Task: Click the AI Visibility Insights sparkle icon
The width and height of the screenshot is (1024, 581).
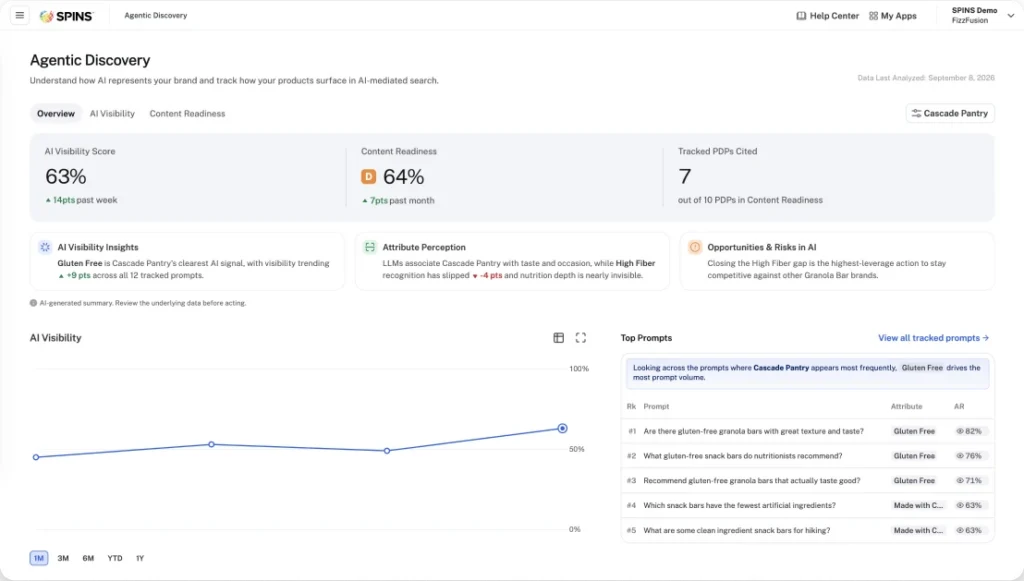Action: pyautogui.click(x=45, y=247)
